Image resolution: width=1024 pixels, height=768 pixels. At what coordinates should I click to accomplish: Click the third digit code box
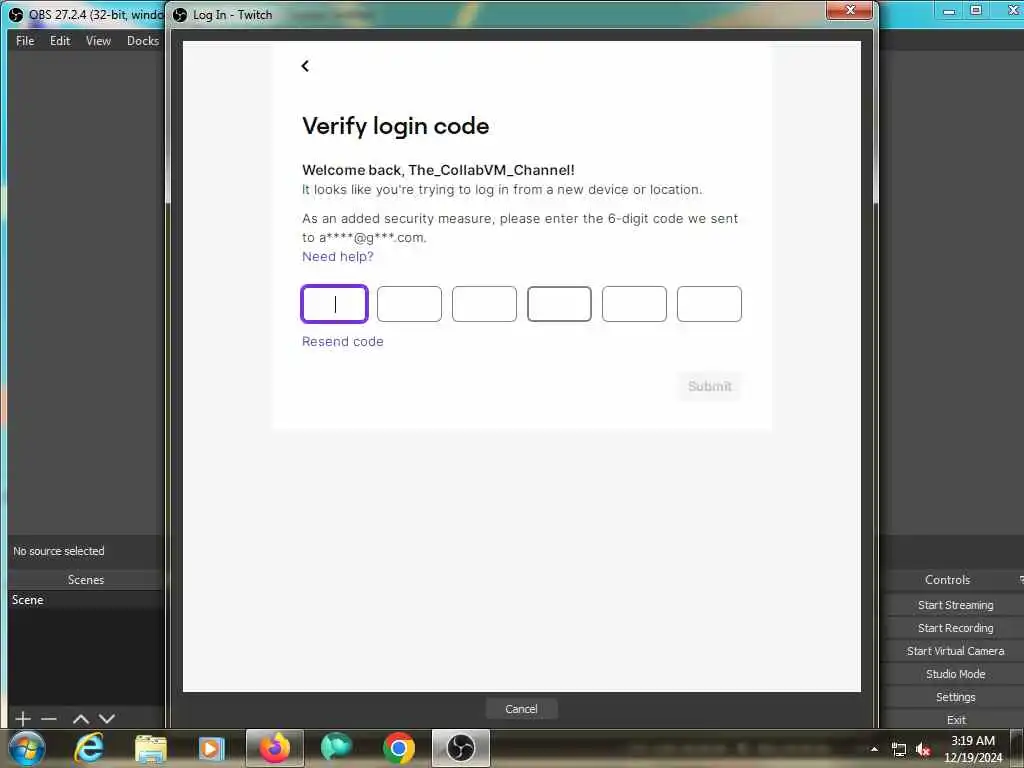[x=485, y=304]
